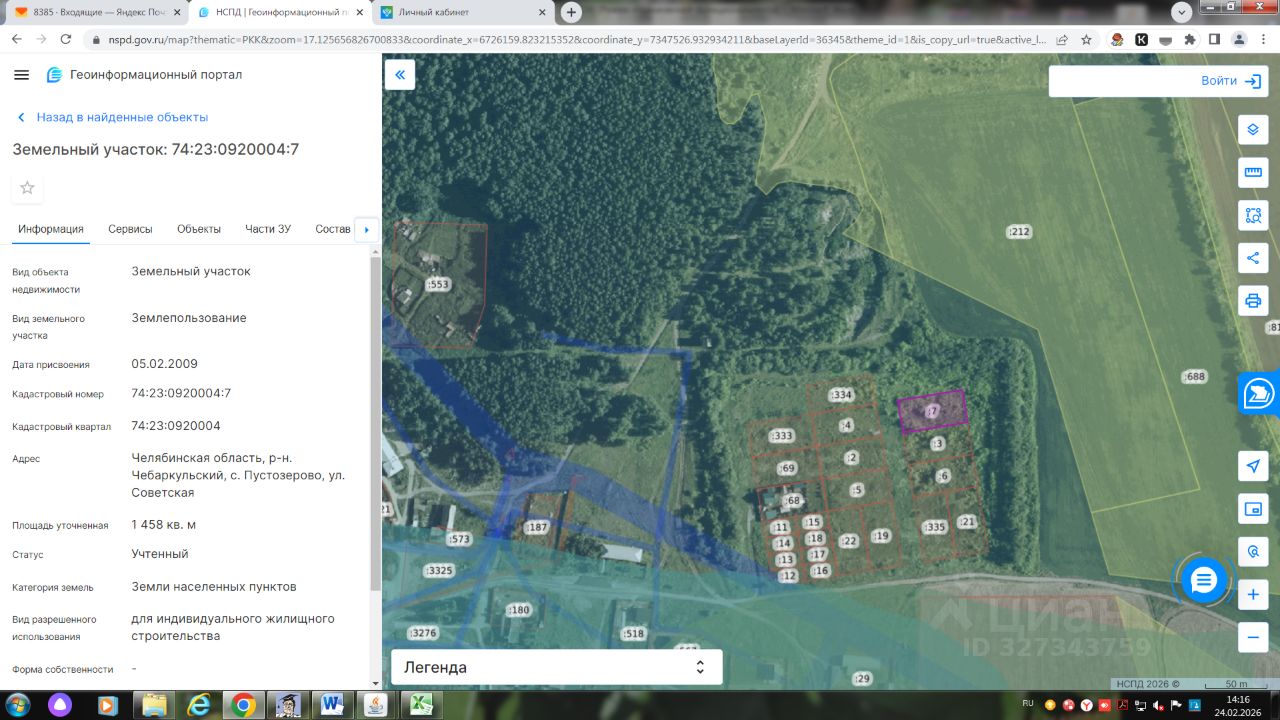The width and height of the screenshot is (1280, 720).
Task: Click parcel label :688 on the map
Action: (1194, 377)
